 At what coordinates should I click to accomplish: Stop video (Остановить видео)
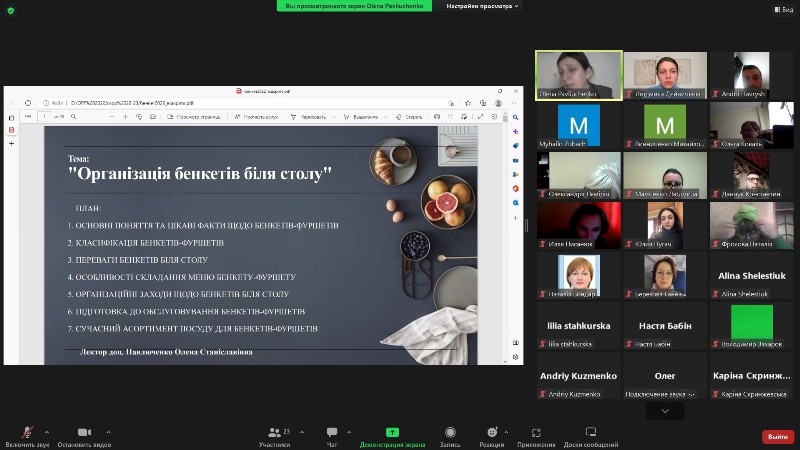point(84,437)
